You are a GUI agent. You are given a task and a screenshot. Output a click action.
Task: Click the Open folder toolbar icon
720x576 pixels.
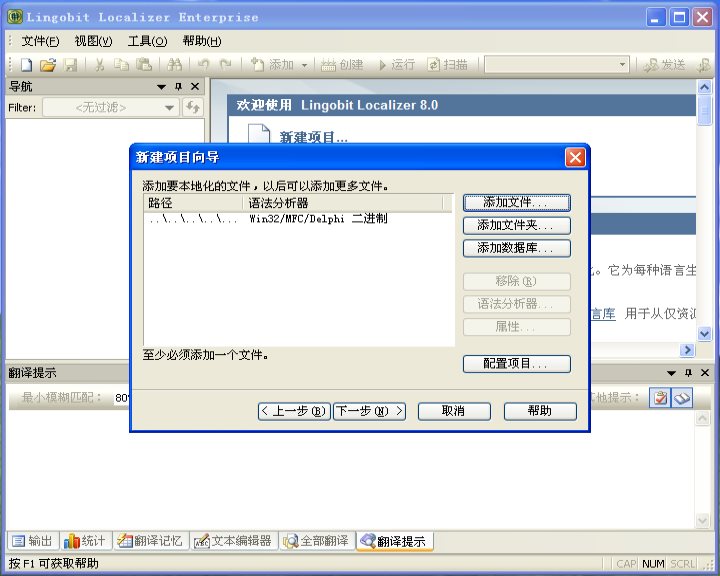47,65
